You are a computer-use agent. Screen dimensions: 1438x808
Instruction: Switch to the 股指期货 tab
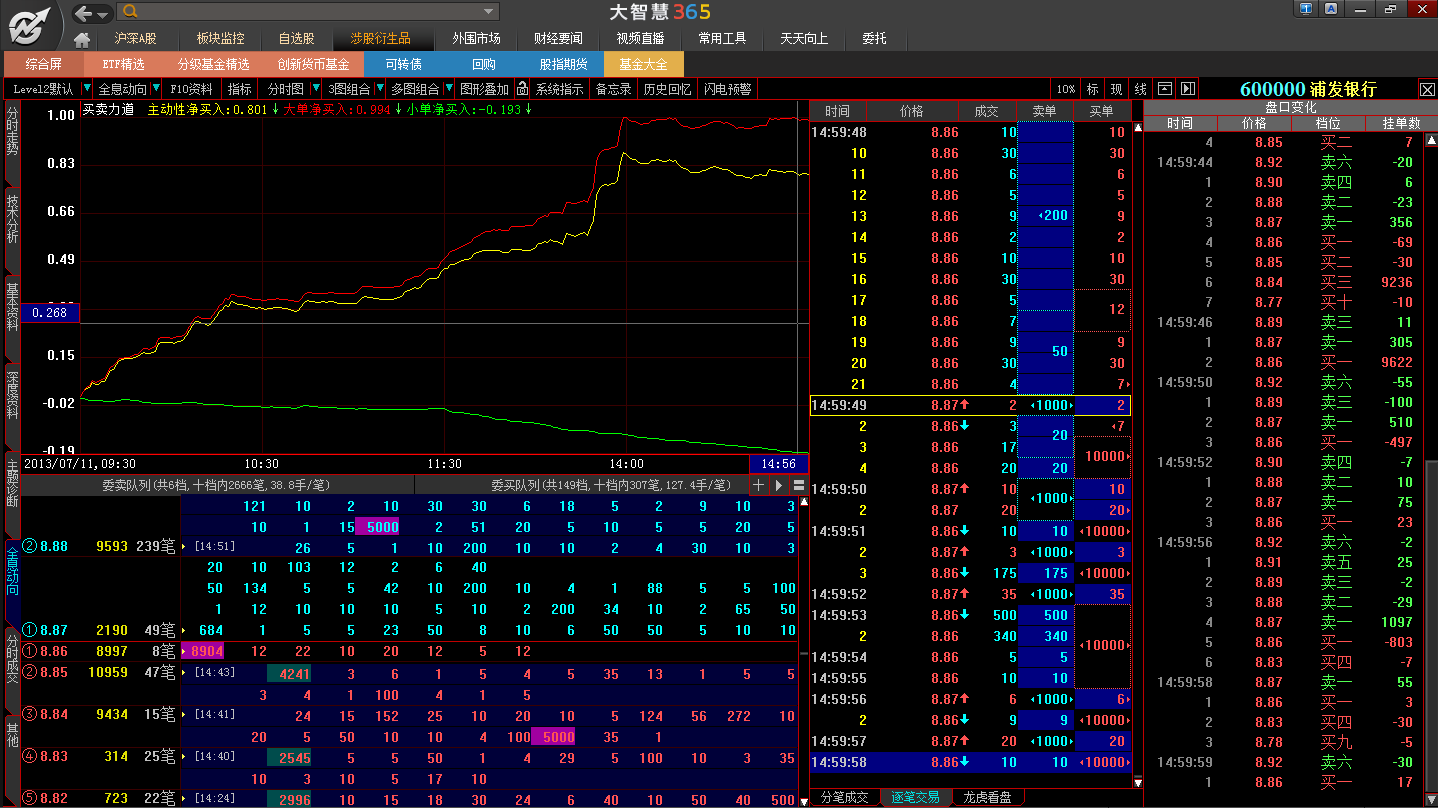[564, 64]
